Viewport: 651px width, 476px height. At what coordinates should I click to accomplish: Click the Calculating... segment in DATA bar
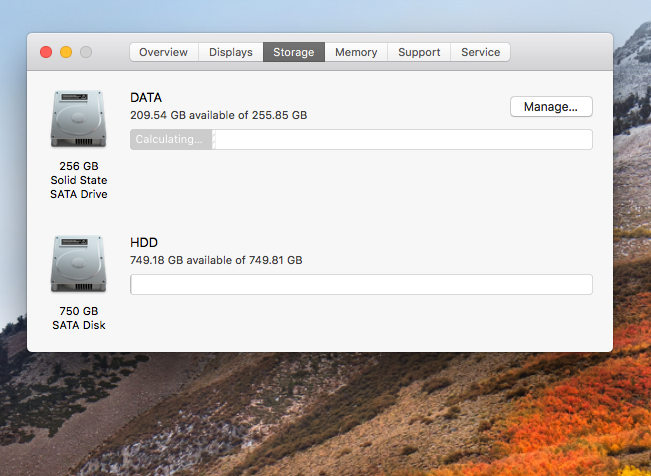click(170, 139)
